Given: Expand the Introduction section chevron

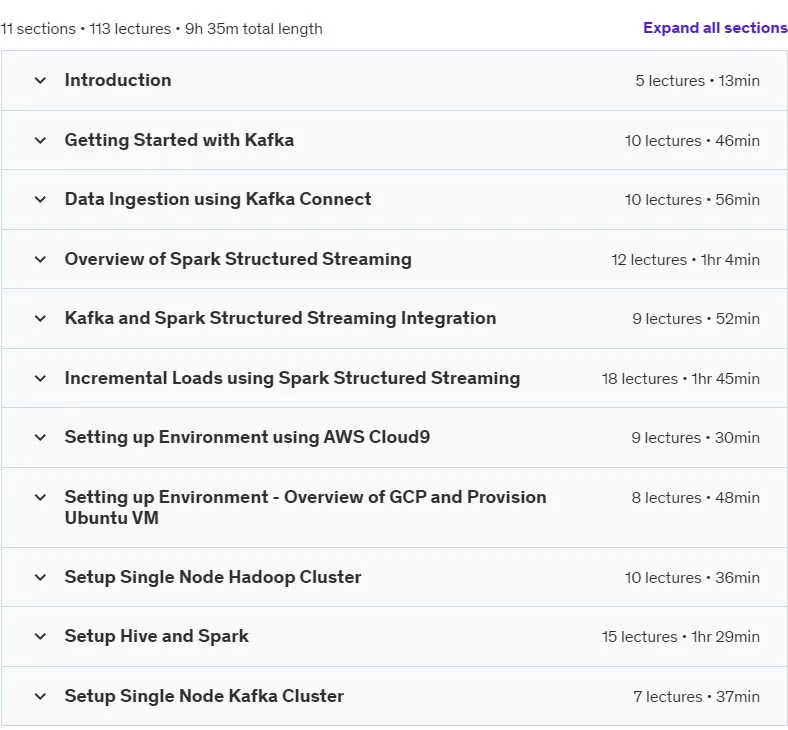Looking at the screenshot, I should click(40, 80).
